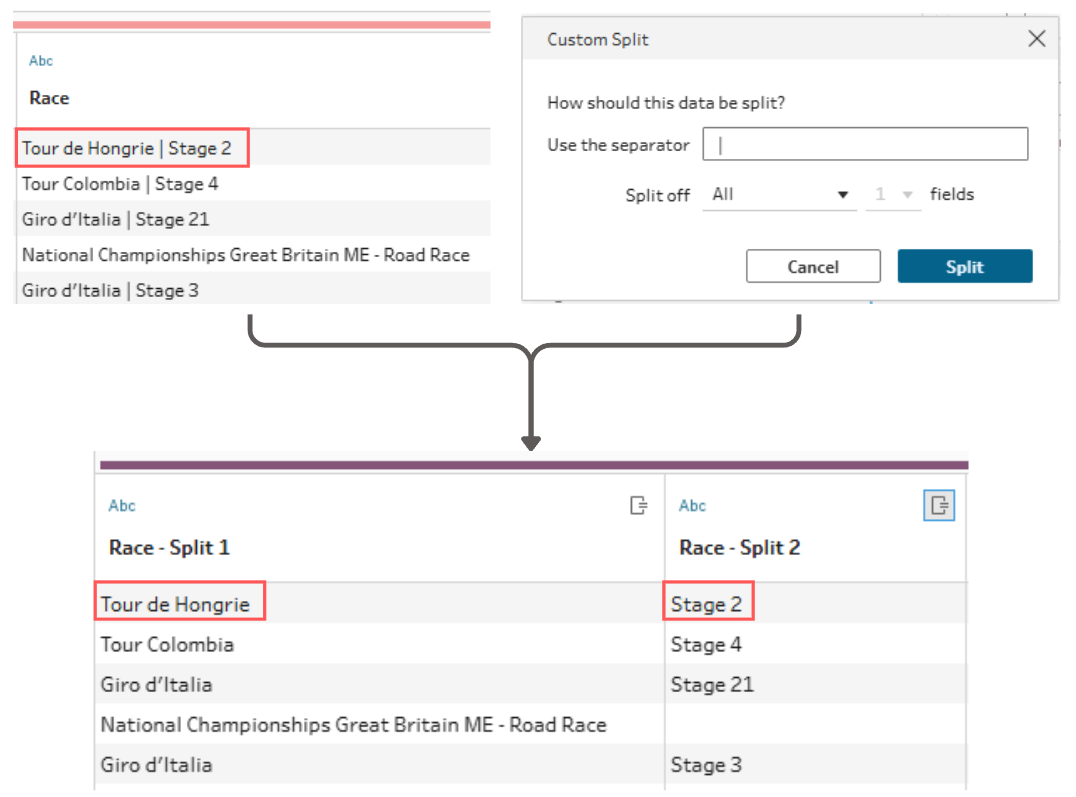Select 'National Championships Great Britain ME - Road Race' in Split 1

point(353,724)
